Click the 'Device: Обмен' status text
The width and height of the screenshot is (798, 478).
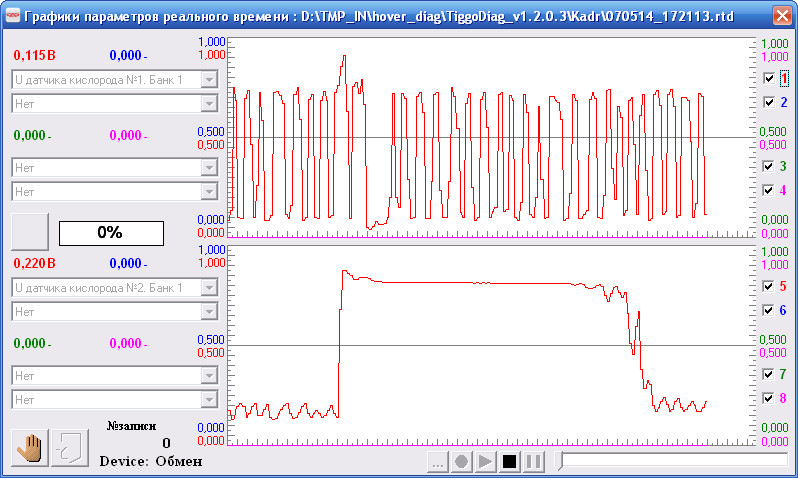151,461
